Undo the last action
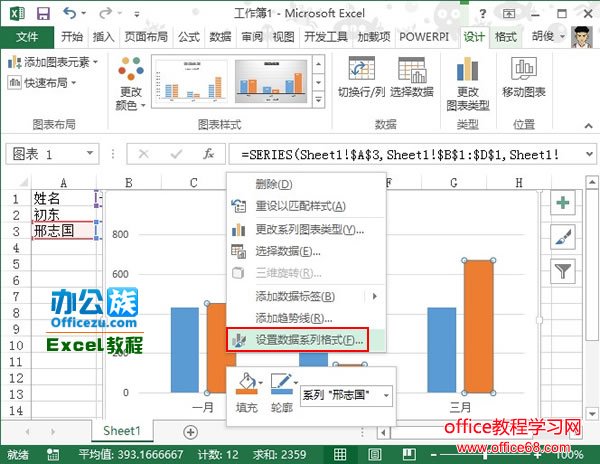This screenshot has height=464, width=600. click(x=70, y=13)
